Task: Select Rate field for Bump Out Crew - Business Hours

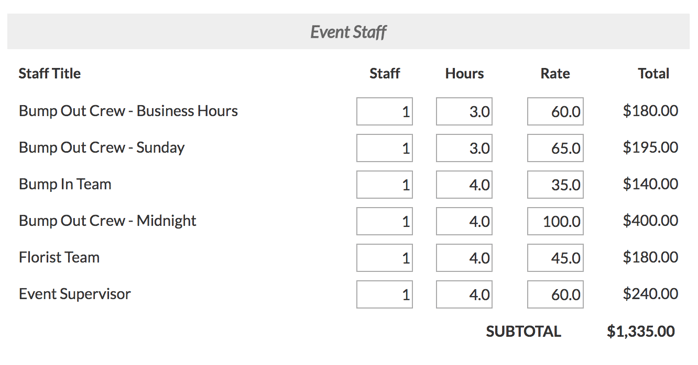Action: (x=556, y=111)
